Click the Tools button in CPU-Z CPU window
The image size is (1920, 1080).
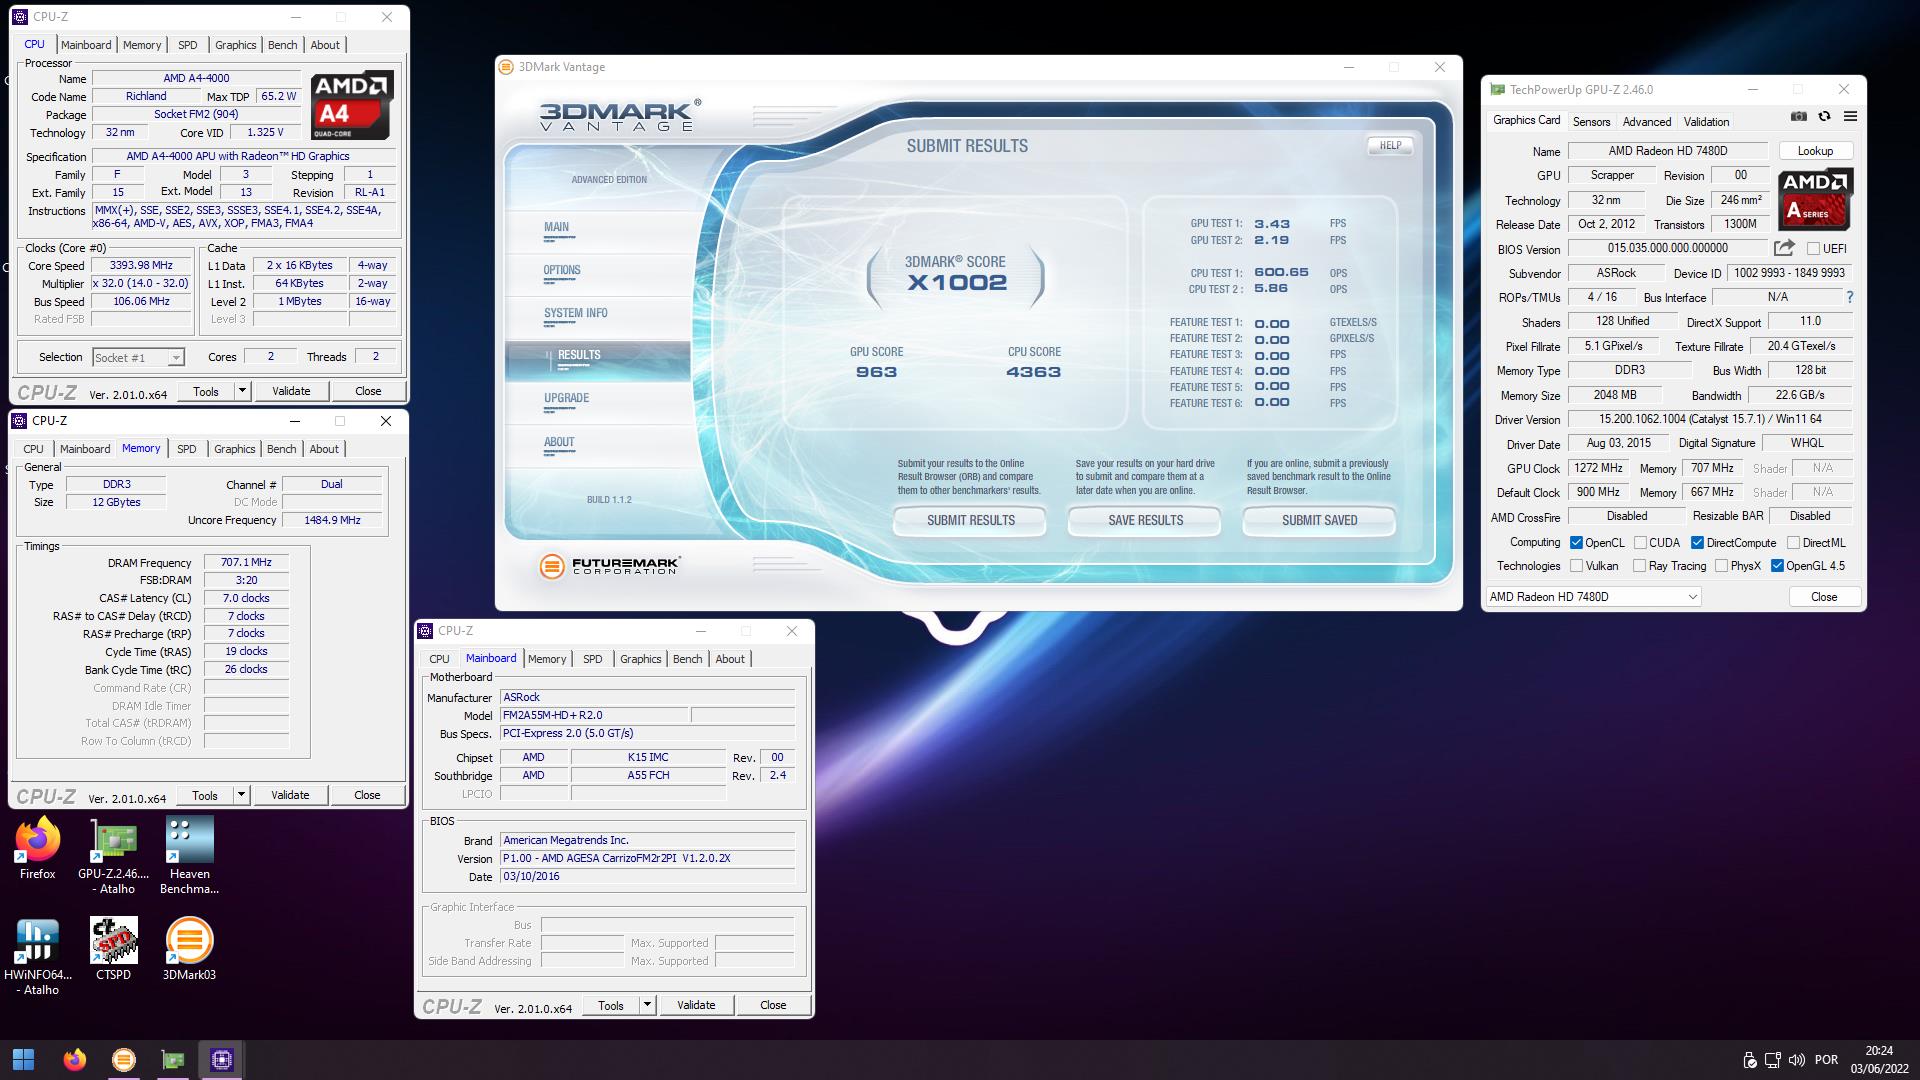206,391
